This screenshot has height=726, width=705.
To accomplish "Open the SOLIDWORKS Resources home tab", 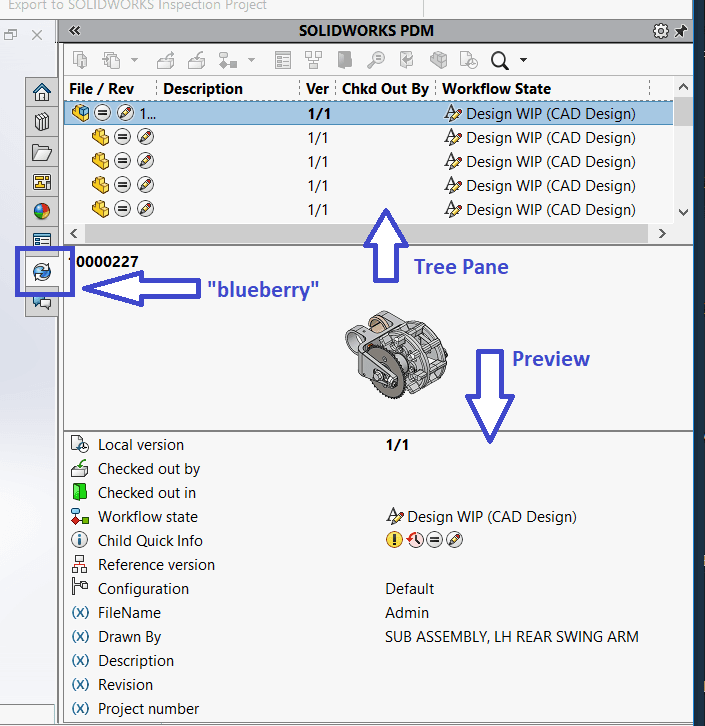I will coord(42,92).
